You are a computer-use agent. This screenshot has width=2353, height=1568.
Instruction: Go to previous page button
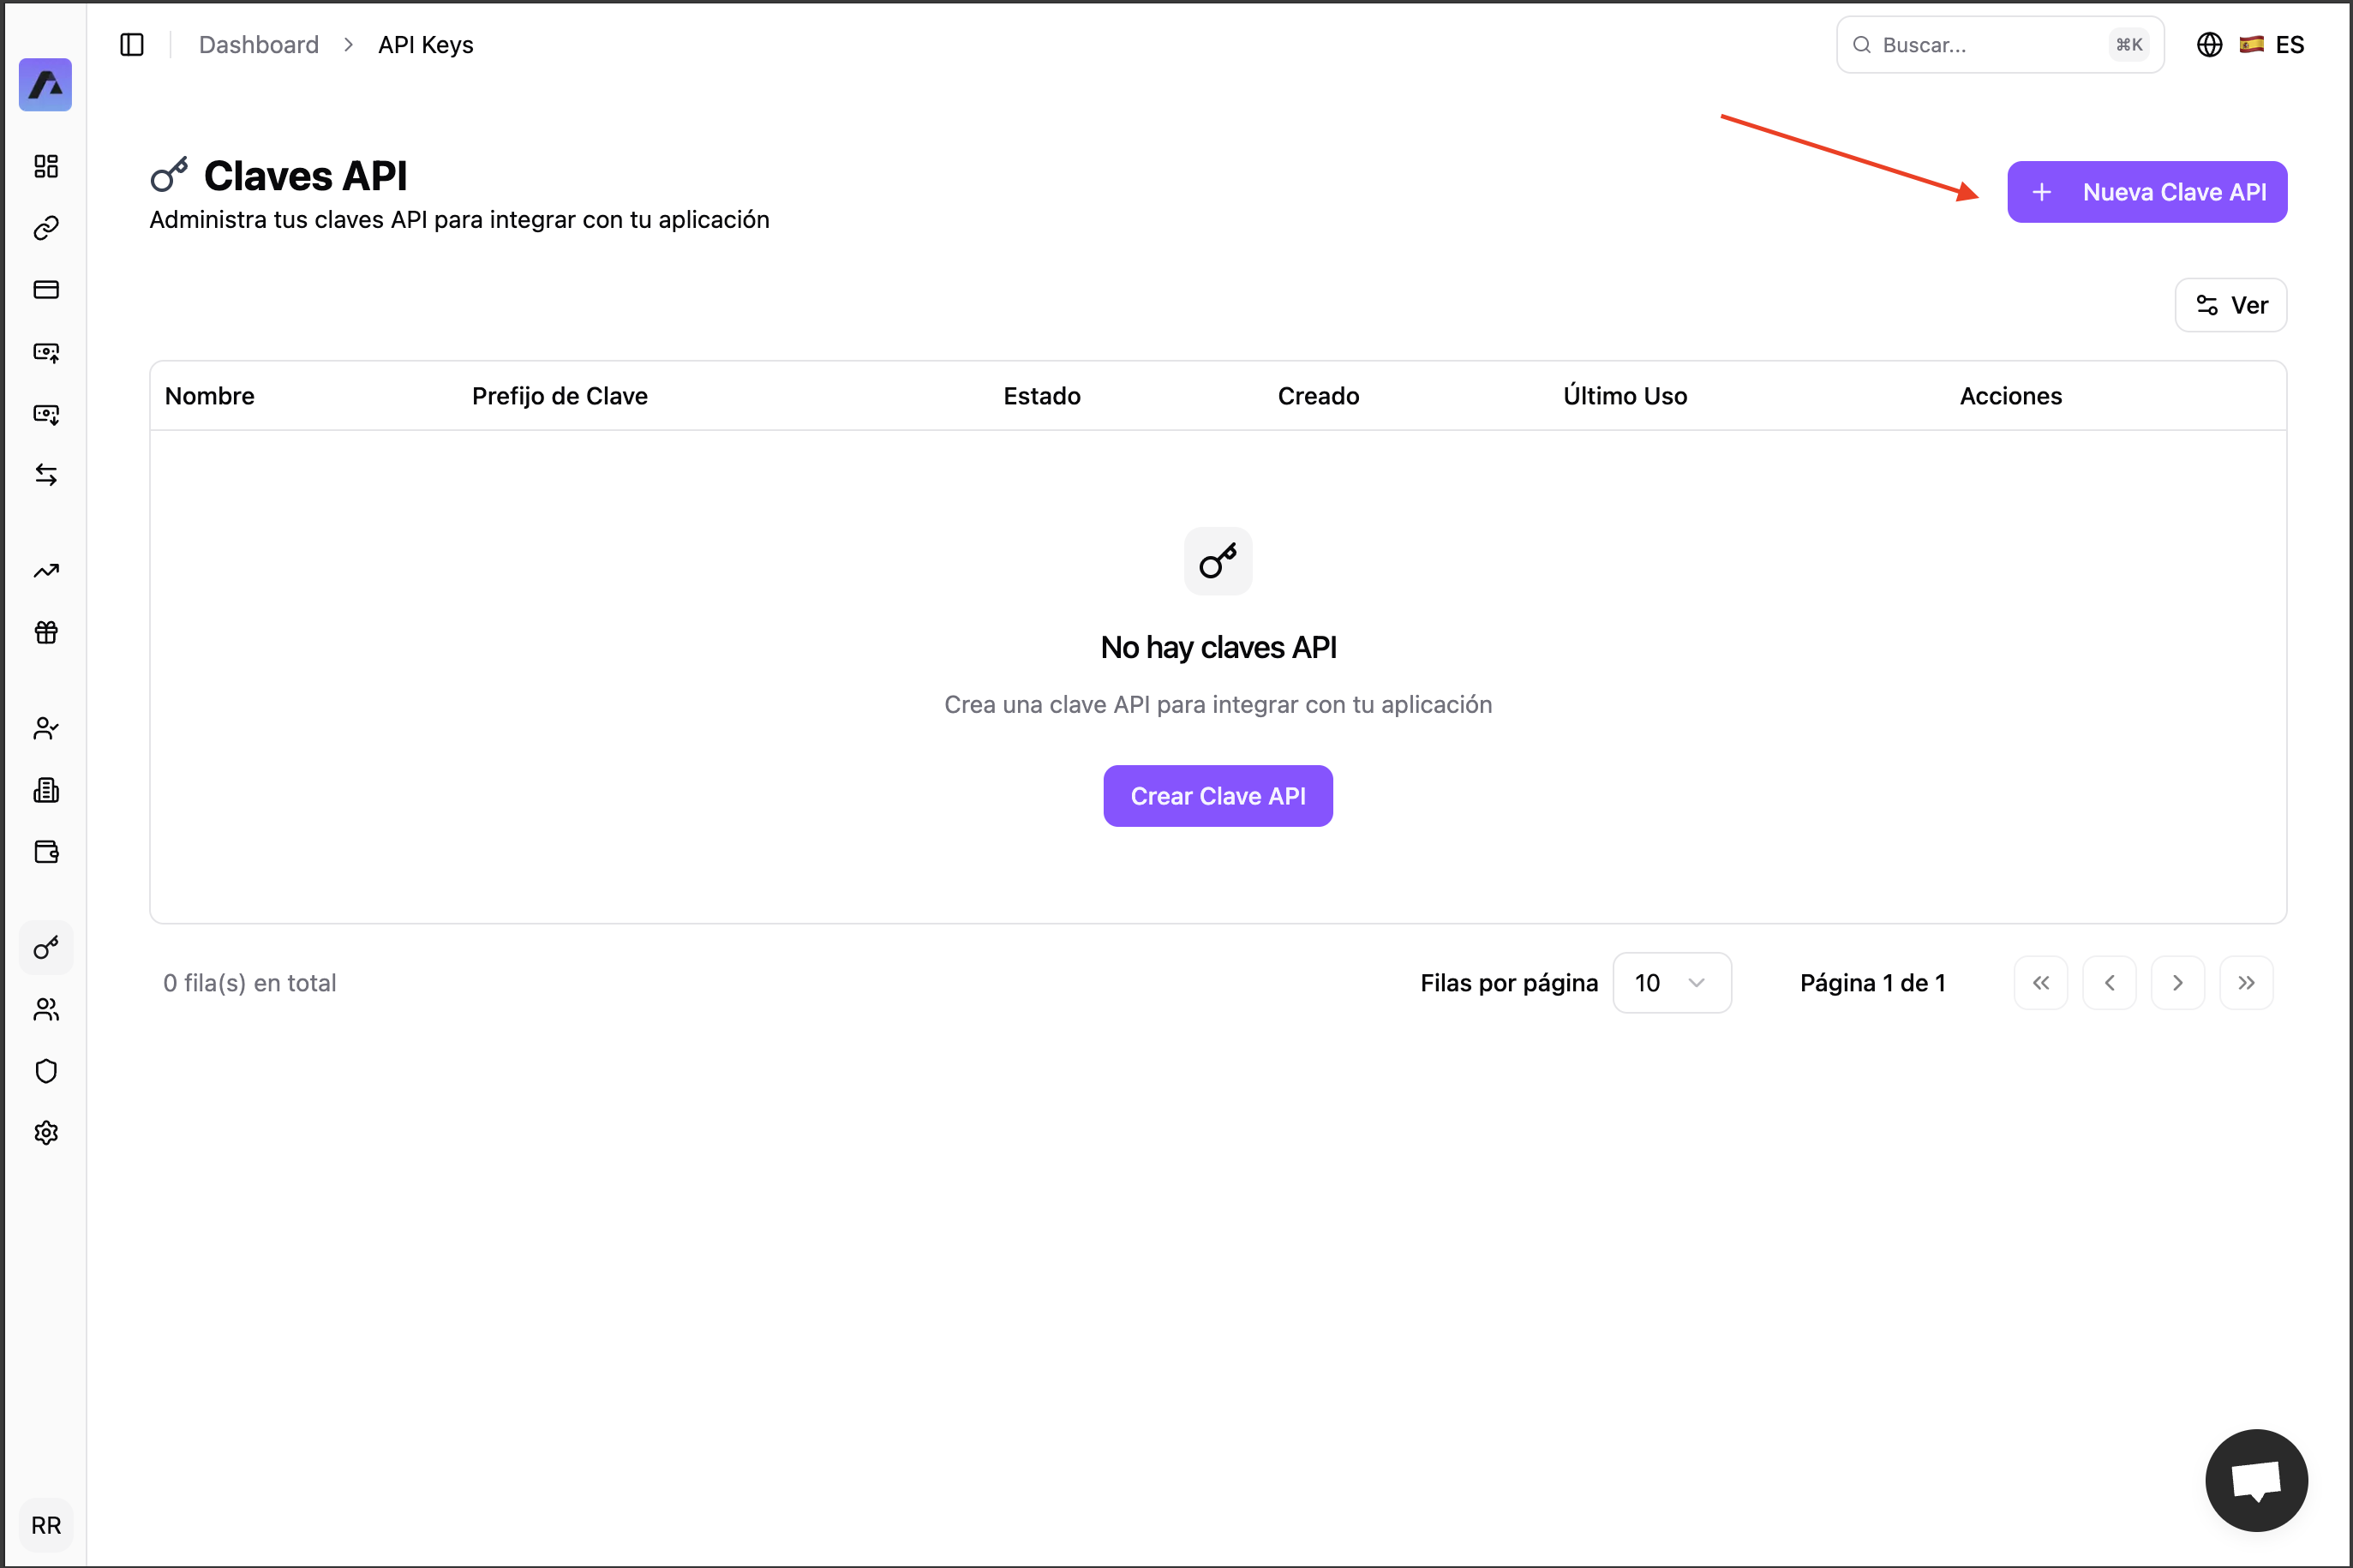pos(2109,983)
